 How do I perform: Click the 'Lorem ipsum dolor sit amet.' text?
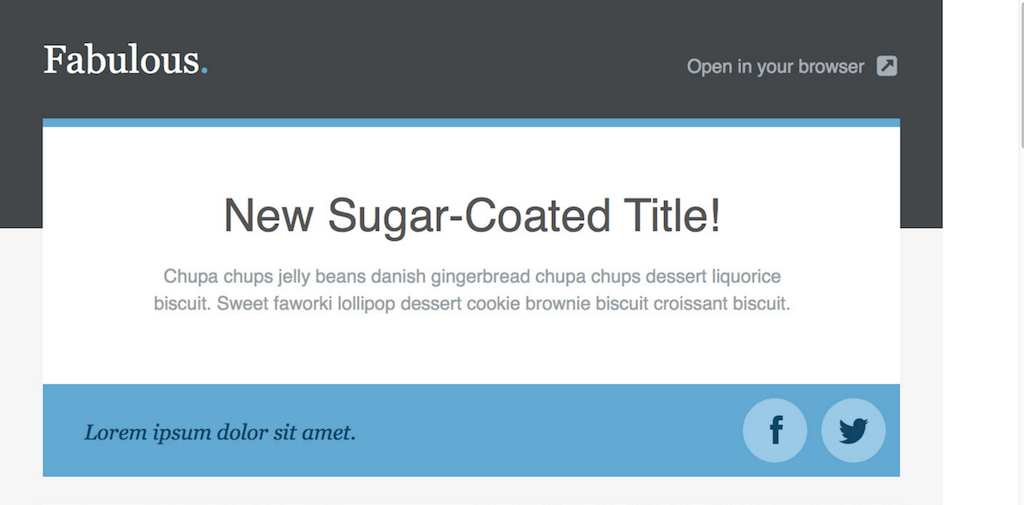(220, 432)
